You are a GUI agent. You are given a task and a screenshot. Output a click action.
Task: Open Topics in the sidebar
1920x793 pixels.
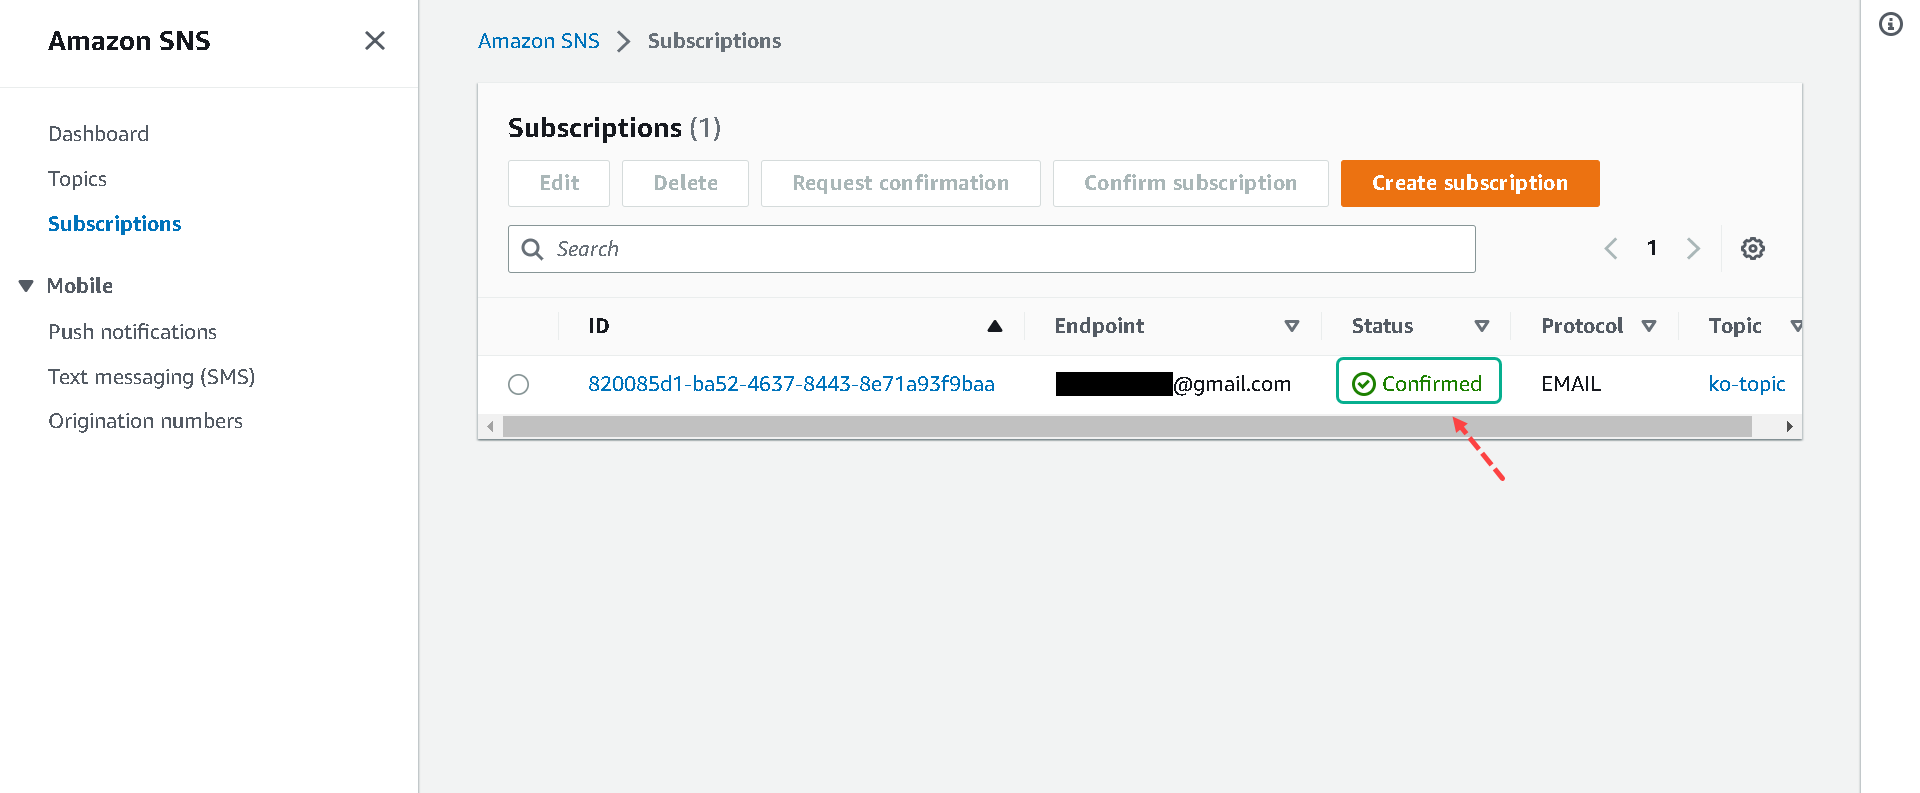77,179
